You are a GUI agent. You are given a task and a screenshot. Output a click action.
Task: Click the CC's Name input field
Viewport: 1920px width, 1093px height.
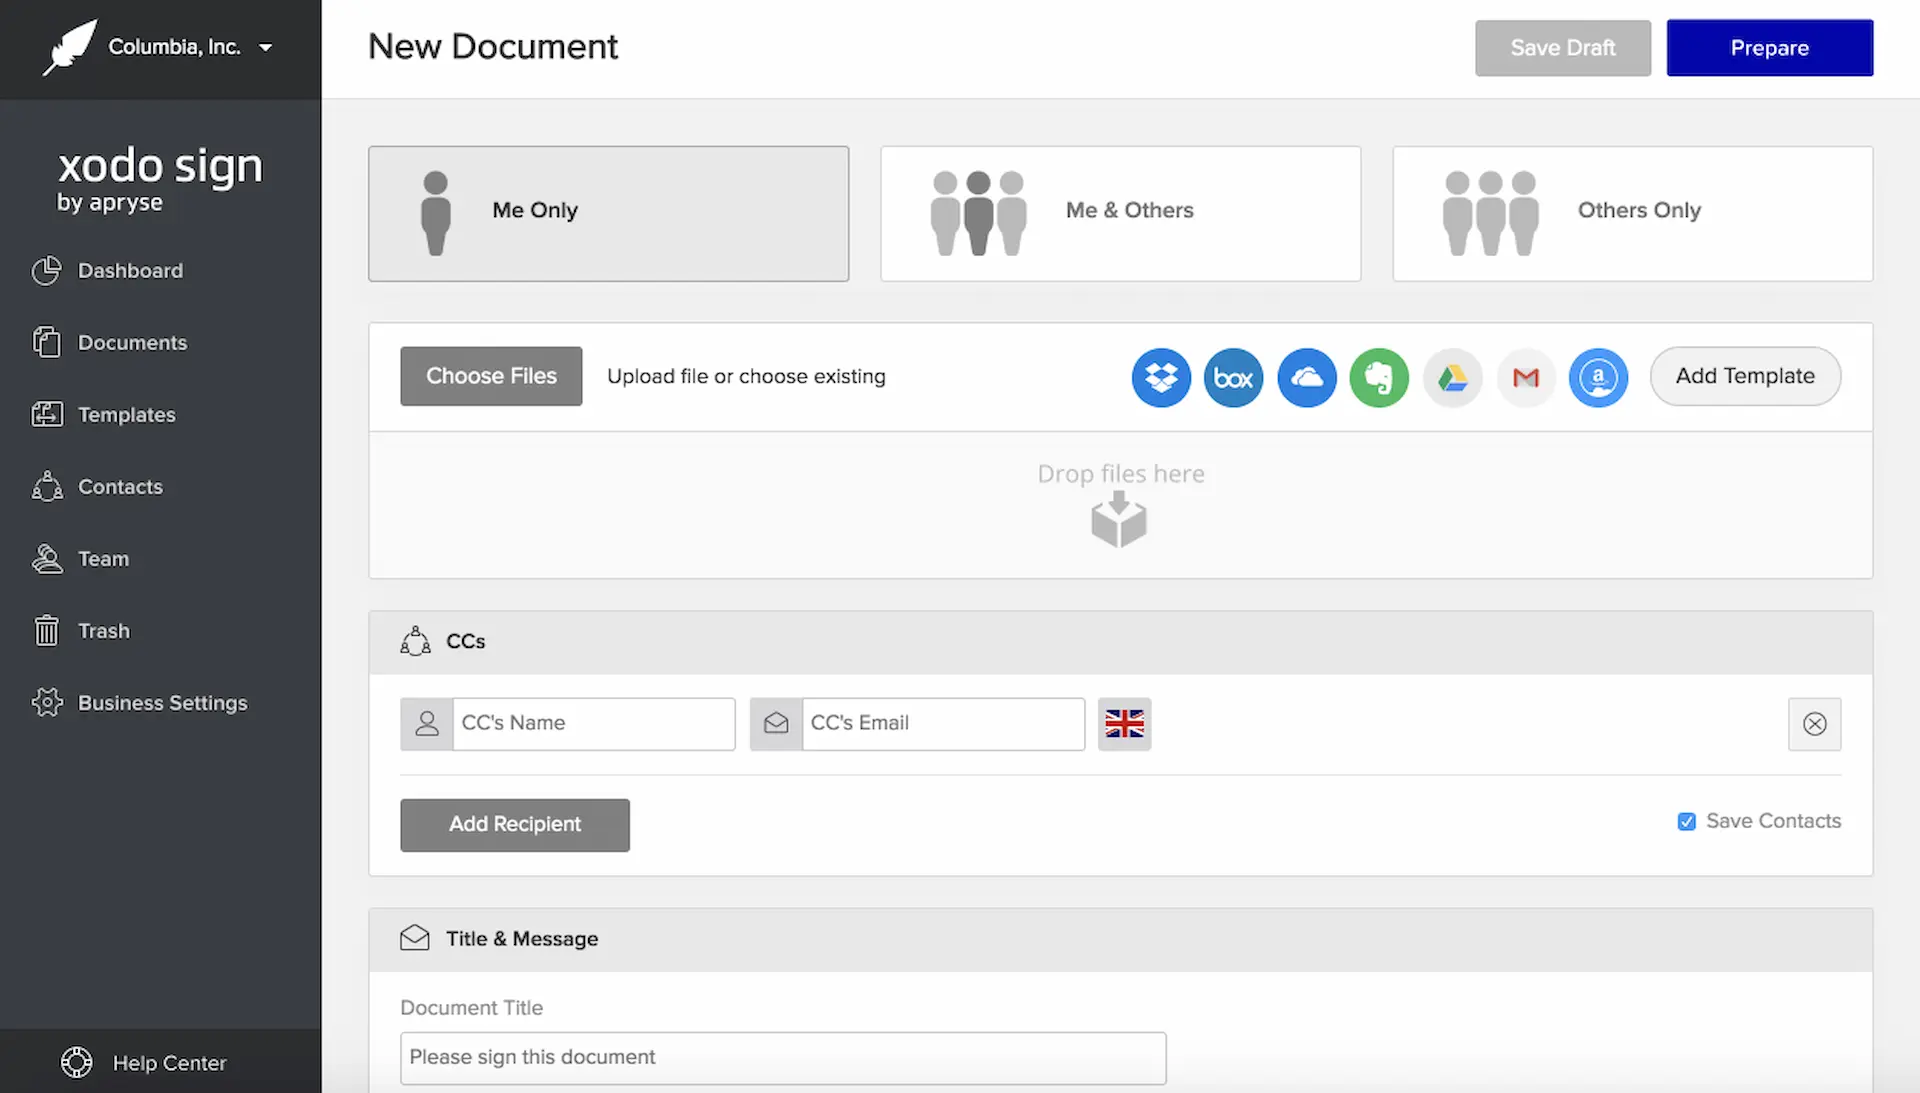coord(594,724)
